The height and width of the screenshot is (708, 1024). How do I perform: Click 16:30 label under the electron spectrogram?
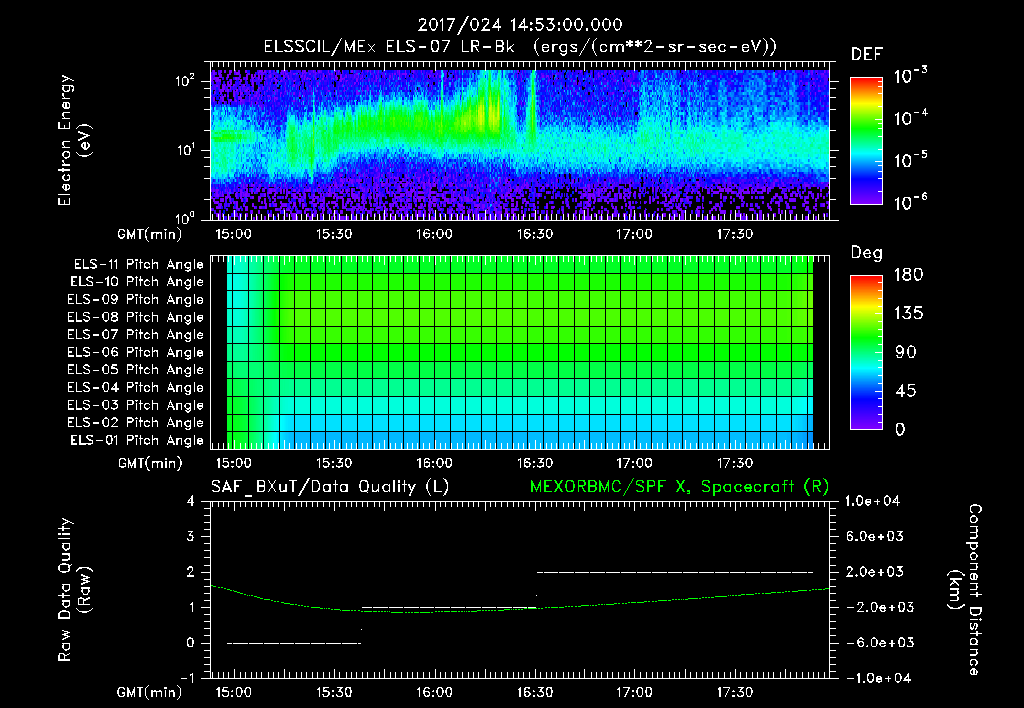click(535, 234)
